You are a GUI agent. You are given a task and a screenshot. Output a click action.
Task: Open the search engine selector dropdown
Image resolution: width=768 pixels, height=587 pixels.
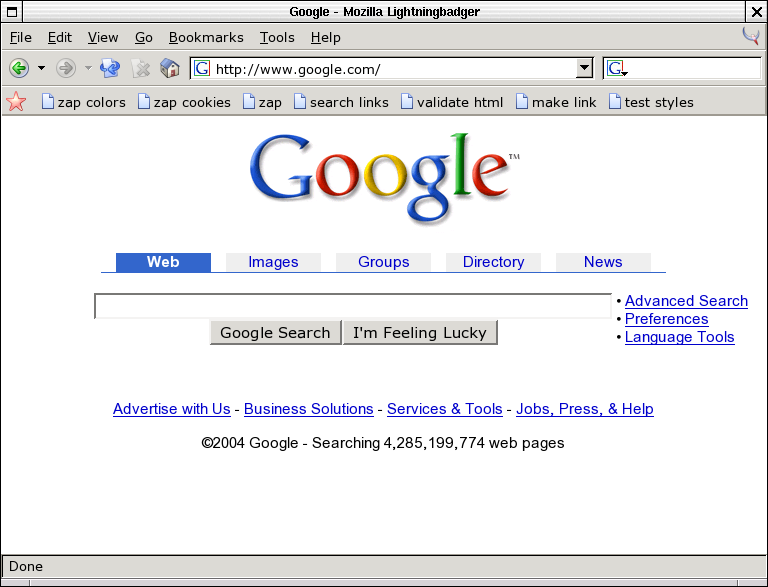tap(617, 68)
